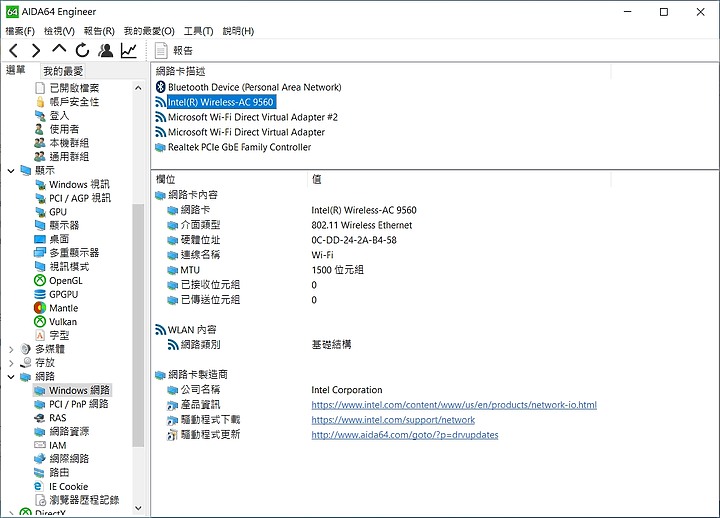This screenshot has height=518, width=720.
Task: Select 已開啟檔案 in the tree
Action: point(67,88)
